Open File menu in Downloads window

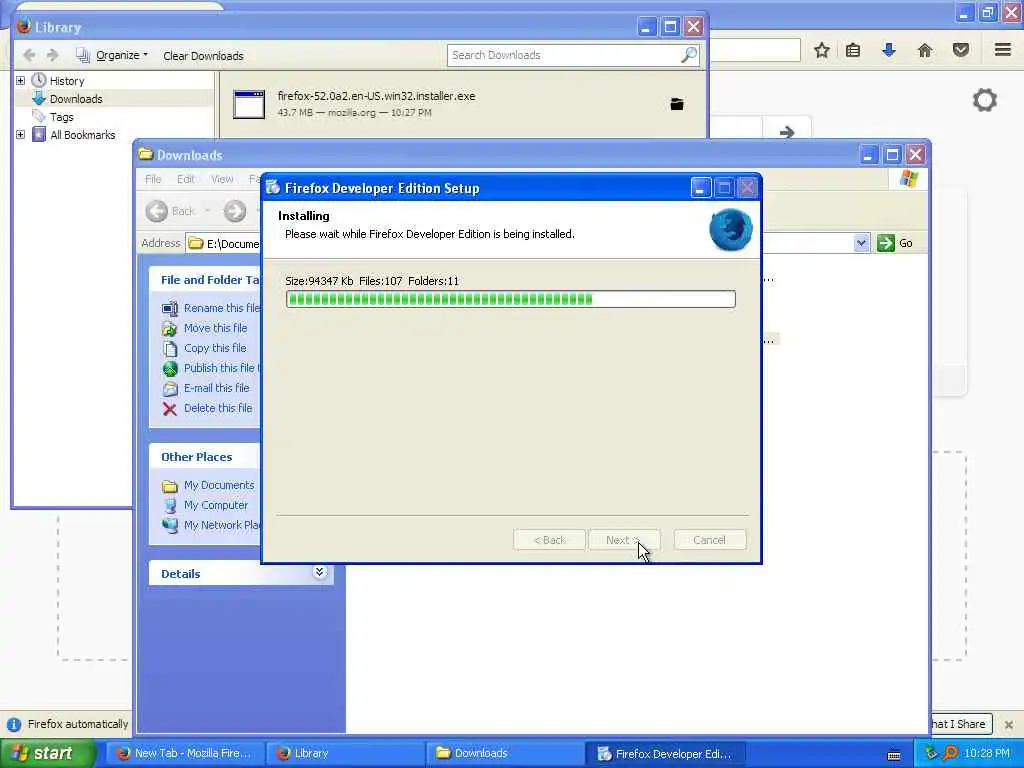point(153,179)
